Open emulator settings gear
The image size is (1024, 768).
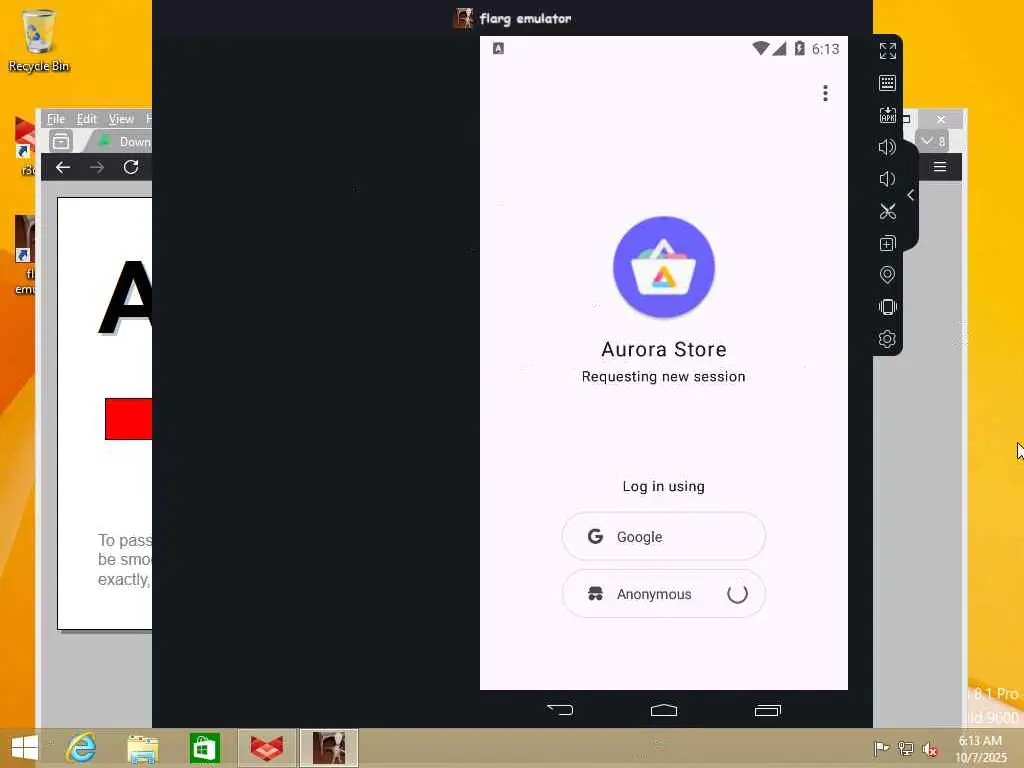coord(888,339)
